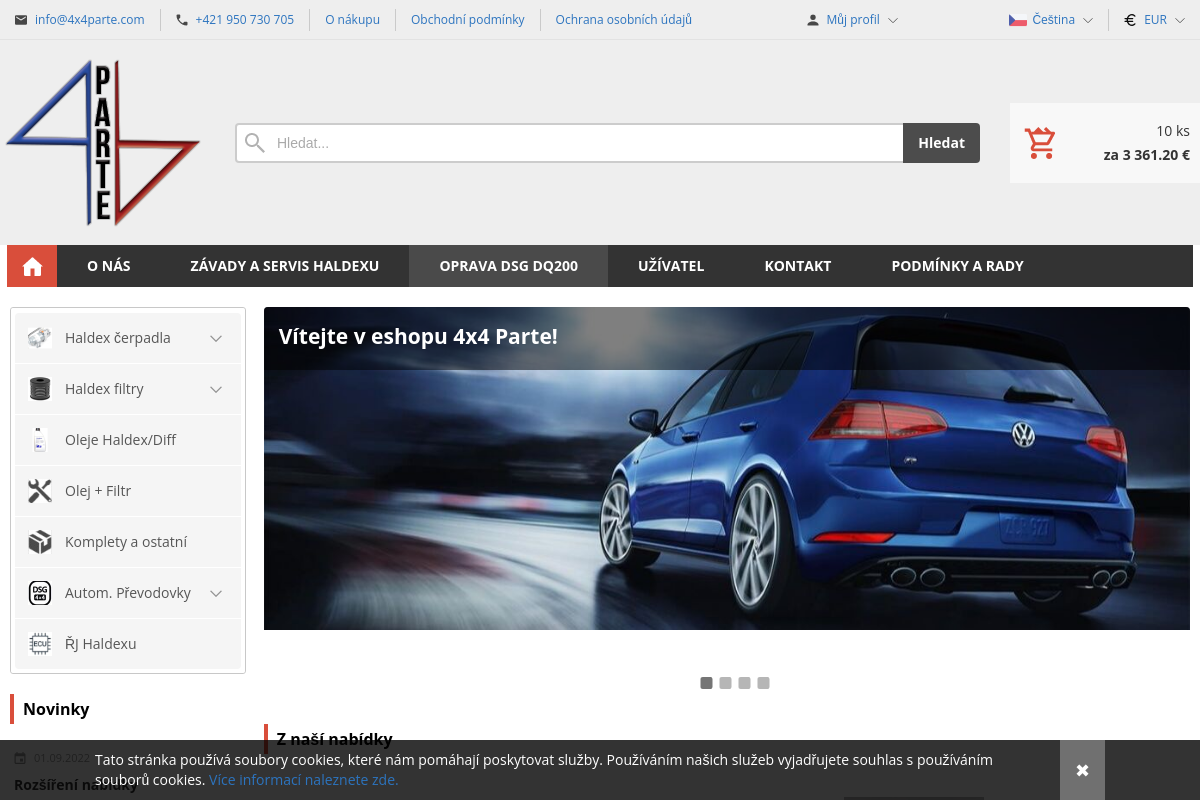Viewport: 1200px width, 800px height.
Task: Click the Haldex filtry filter icon
Action: 39,388
